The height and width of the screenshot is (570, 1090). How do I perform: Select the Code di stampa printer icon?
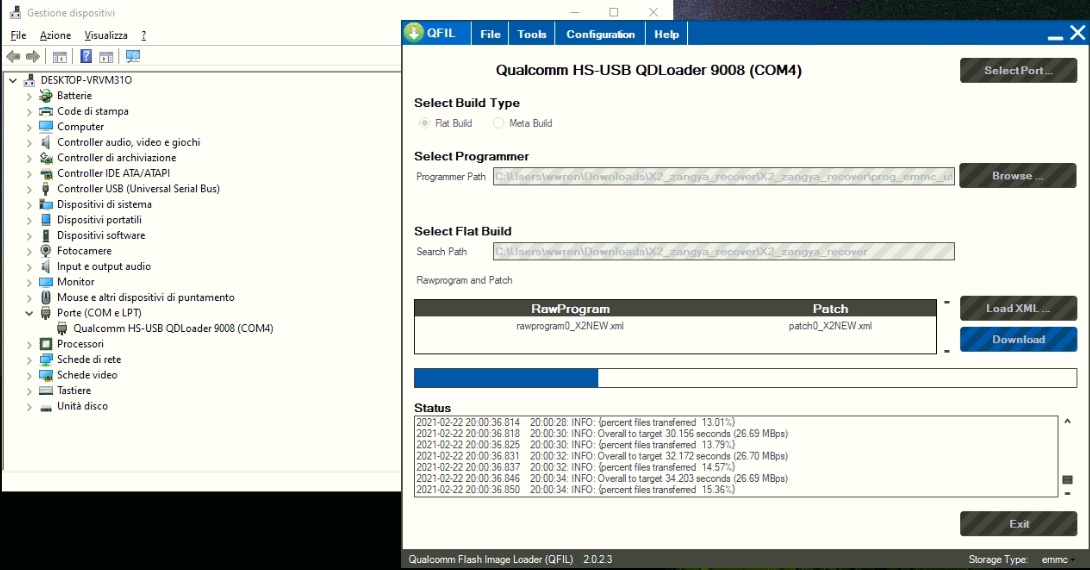(46, 111)
